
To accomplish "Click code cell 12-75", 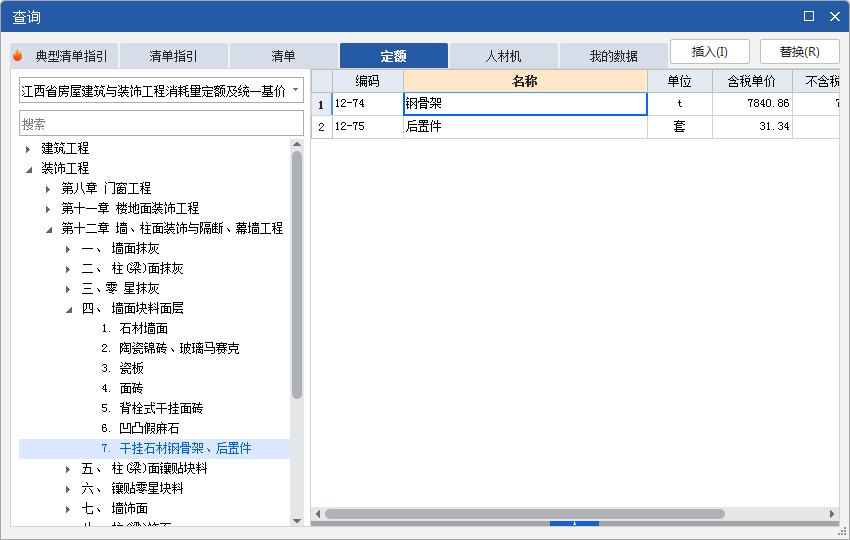I will tap(368, 127).
